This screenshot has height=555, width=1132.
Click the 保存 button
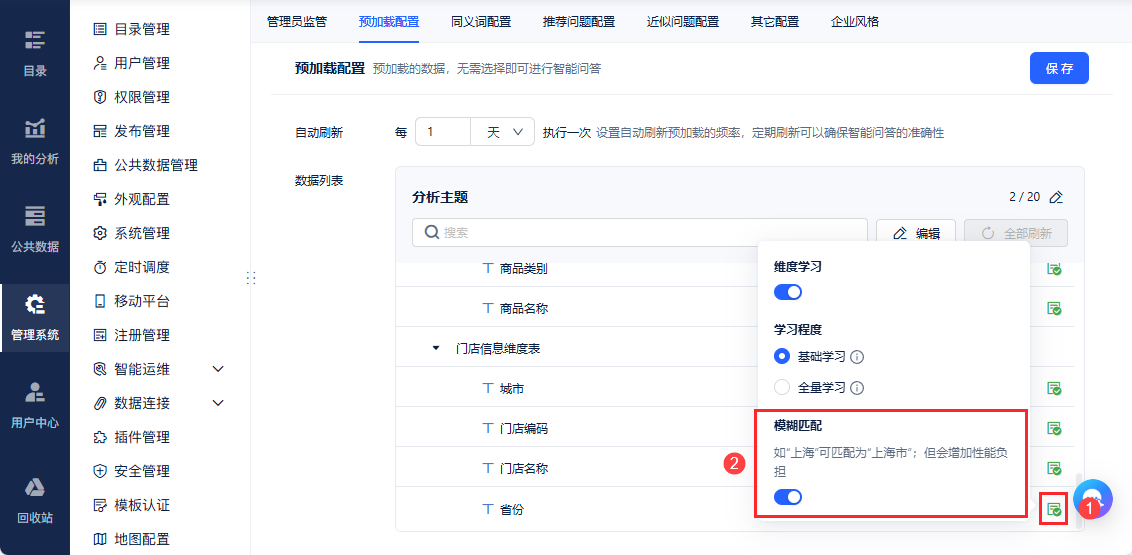[1059, 68]
